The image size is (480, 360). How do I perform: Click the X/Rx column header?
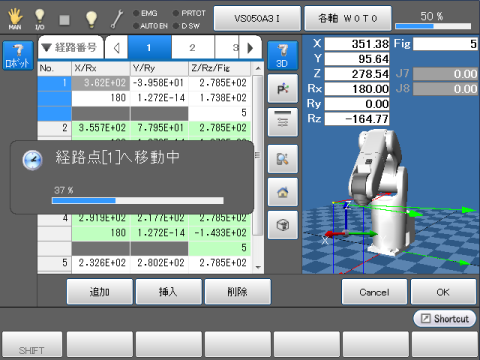(101, 68)
